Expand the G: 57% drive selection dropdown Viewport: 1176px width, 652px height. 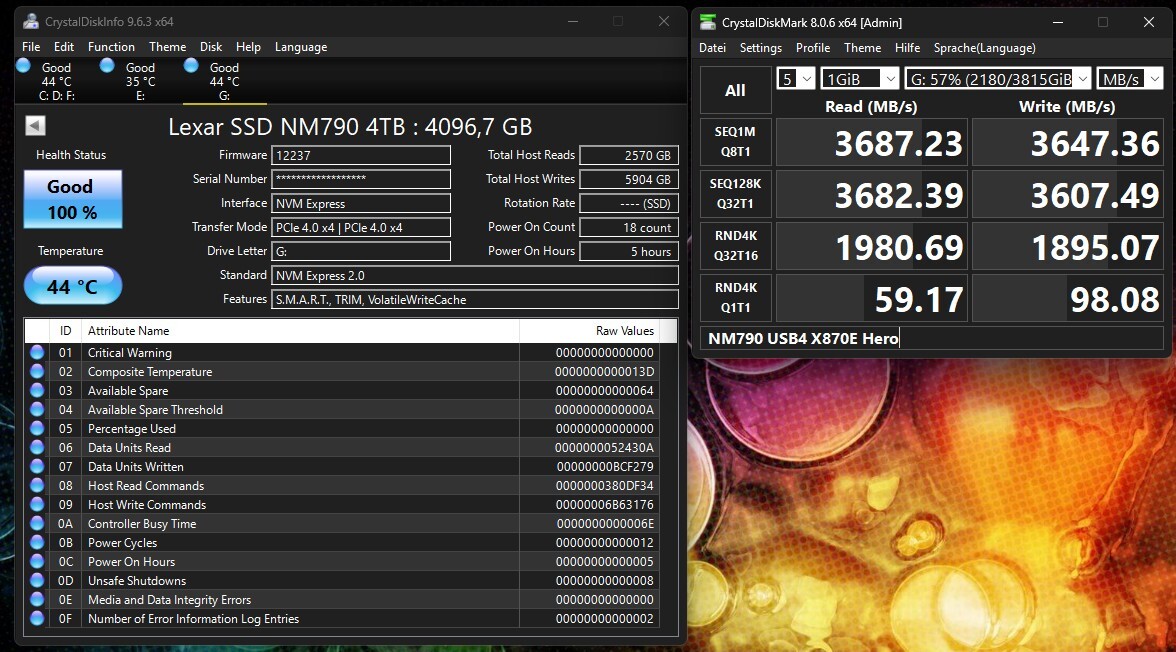(x=996, y=79)
